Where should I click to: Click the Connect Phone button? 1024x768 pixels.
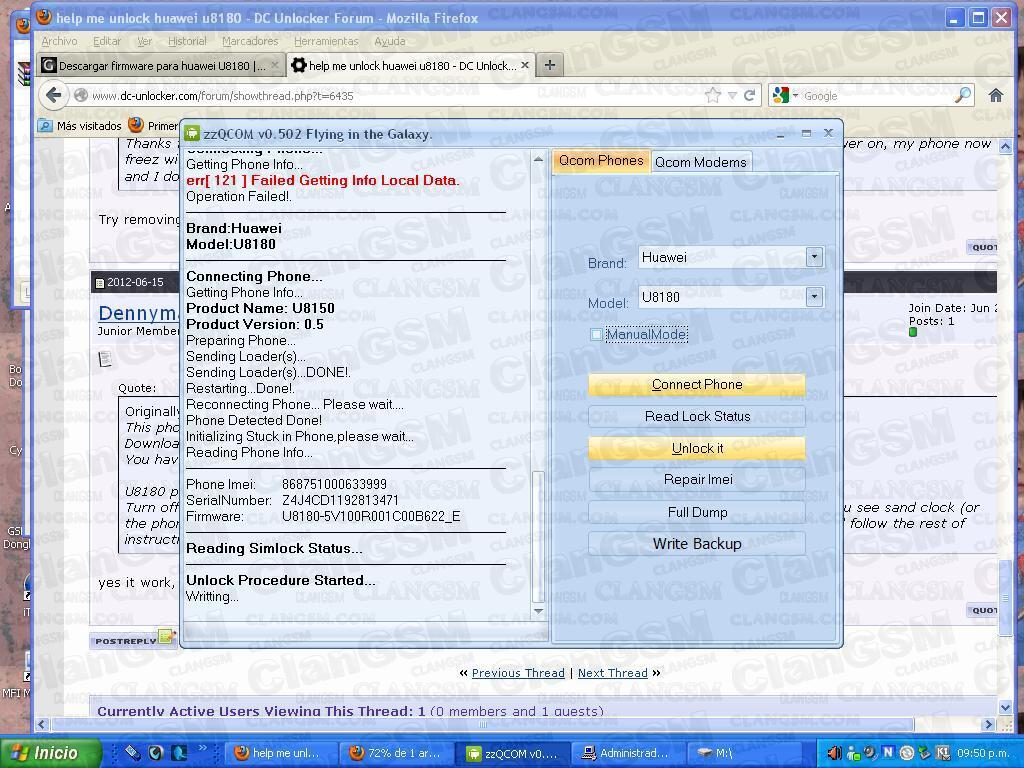[x=697, y=385]
